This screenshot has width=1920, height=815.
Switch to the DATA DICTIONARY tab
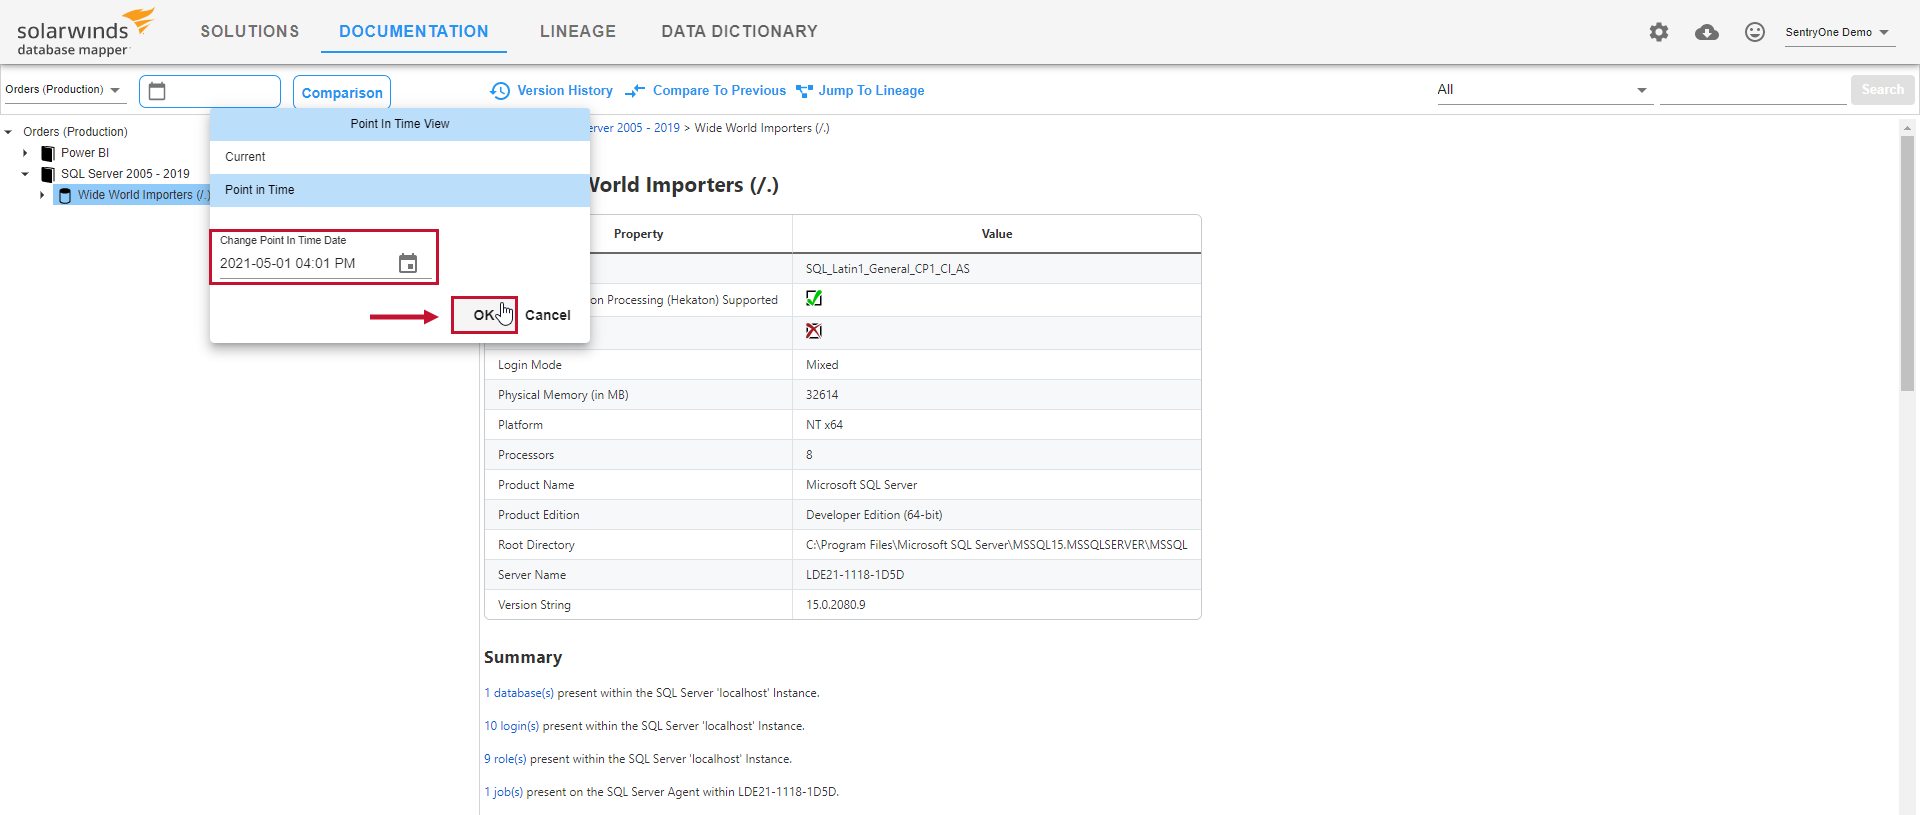click(739, 32)
